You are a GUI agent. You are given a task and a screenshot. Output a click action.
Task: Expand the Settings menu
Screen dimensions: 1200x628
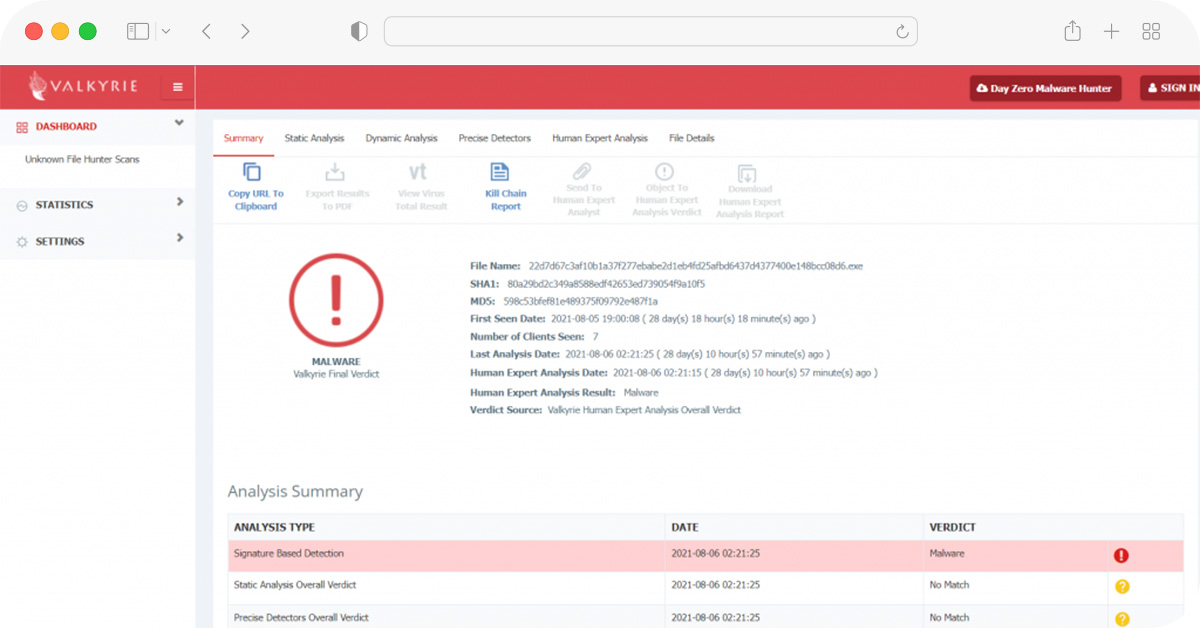pos(180,238)
